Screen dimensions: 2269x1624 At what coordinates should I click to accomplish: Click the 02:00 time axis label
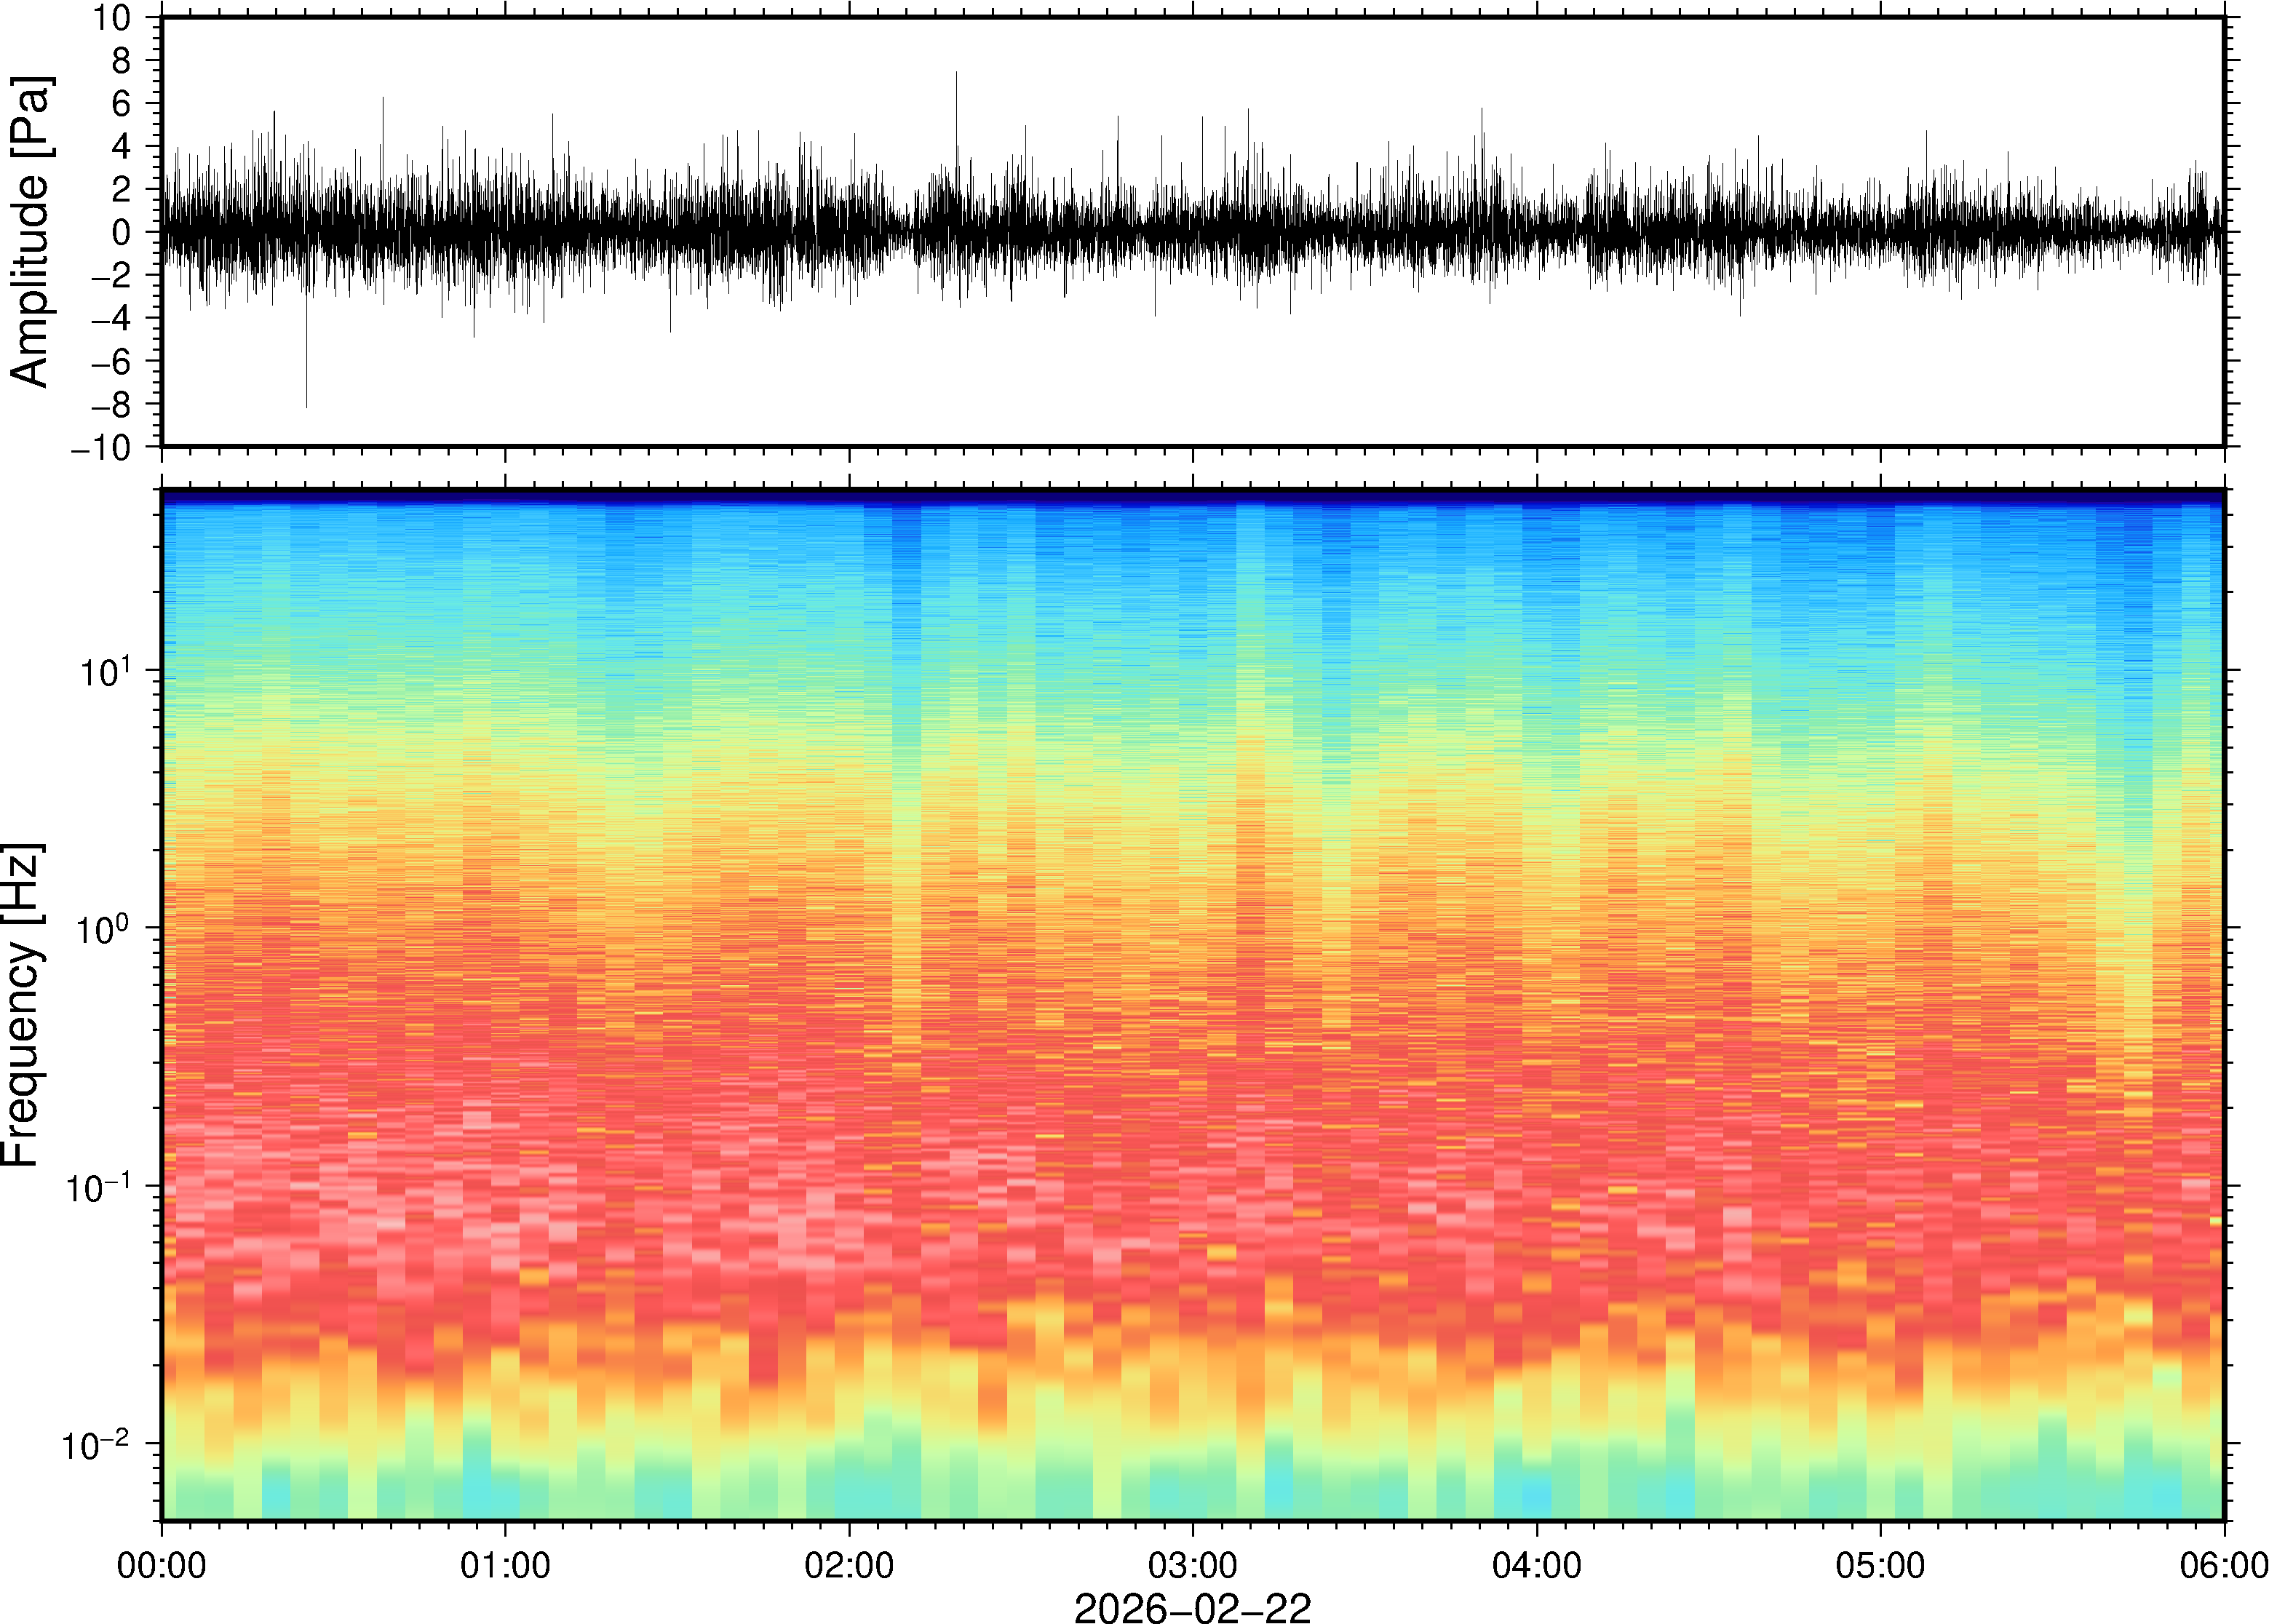[849, 1565]
